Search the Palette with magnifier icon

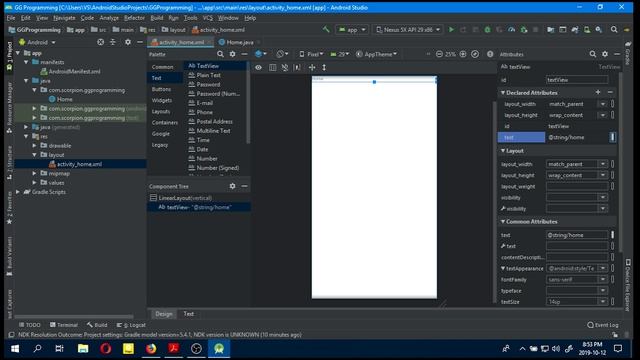coord(220,54)
